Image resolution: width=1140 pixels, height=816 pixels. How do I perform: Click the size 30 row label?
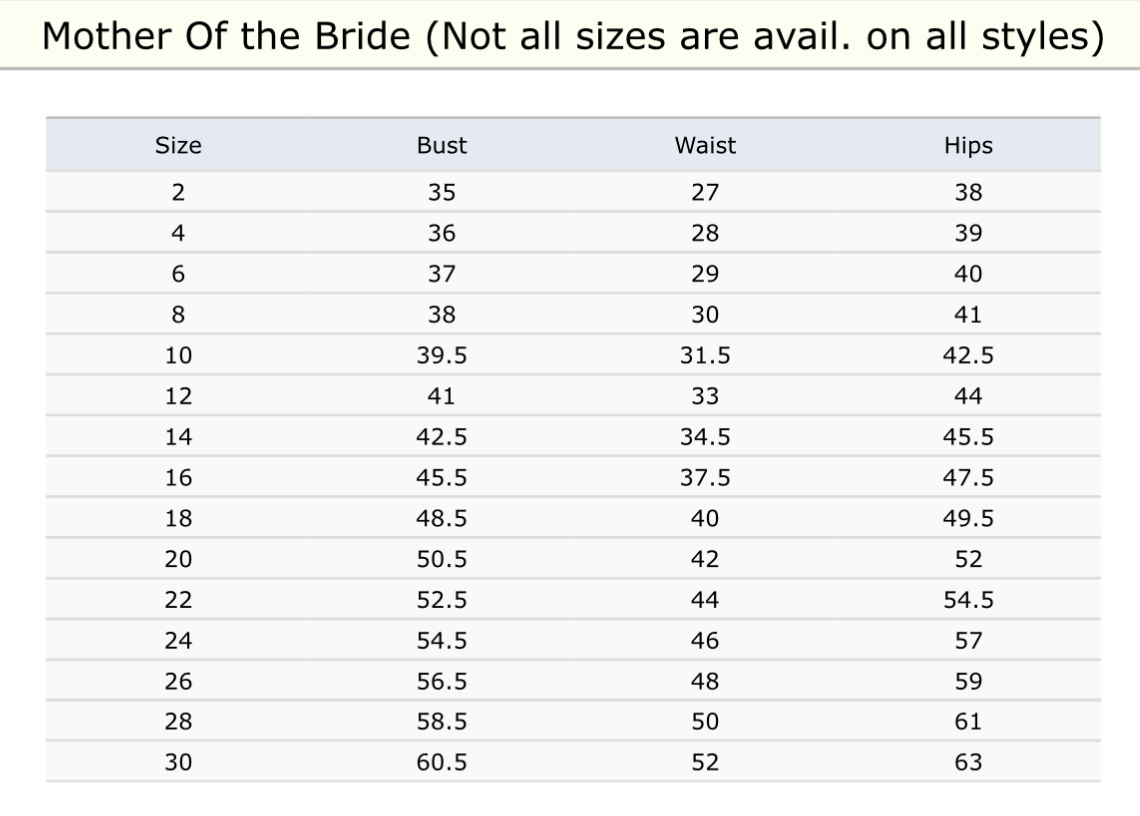pos(178,763)
